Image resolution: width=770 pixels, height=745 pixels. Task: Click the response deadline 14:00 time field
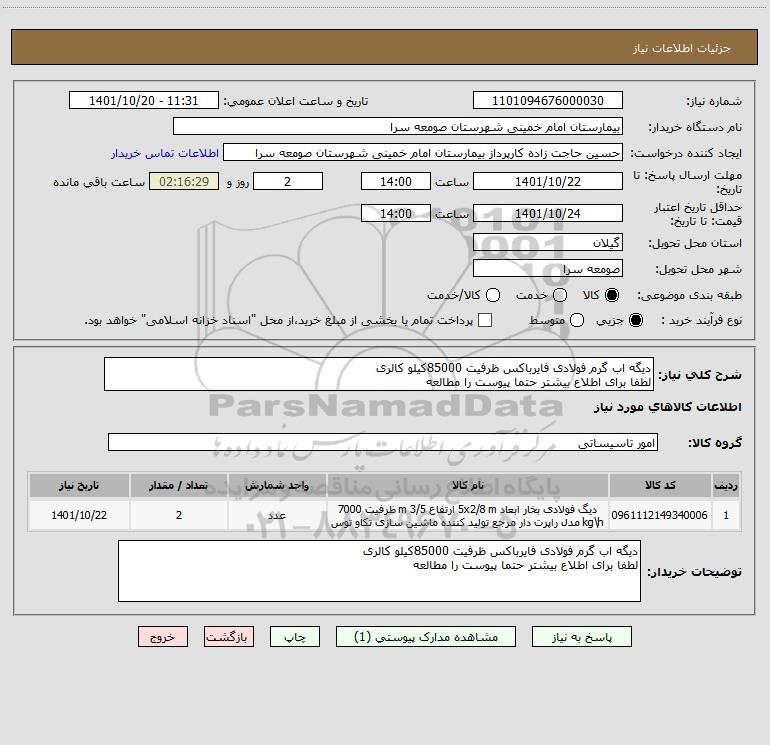click(396, 181)
